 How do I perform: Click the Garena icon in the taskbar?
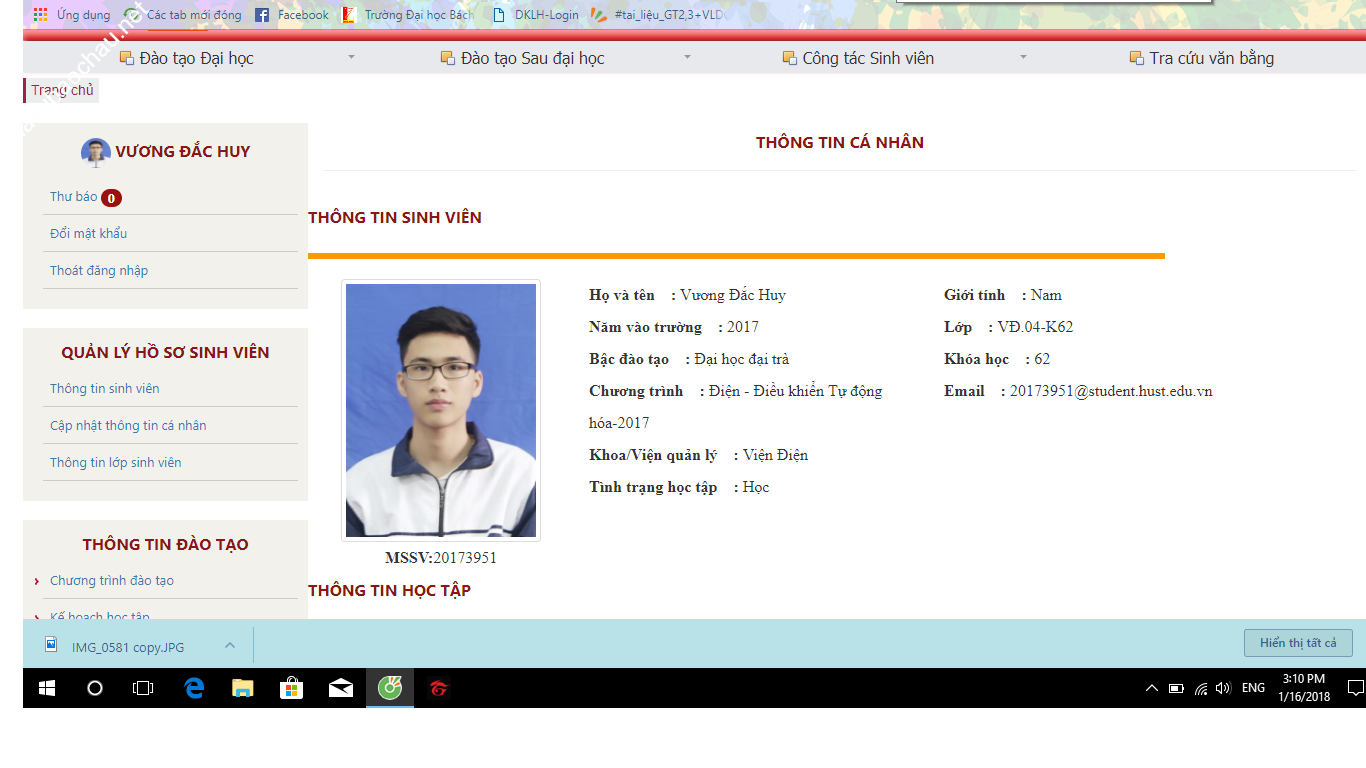pyautogui.click(x=438, y=688)
